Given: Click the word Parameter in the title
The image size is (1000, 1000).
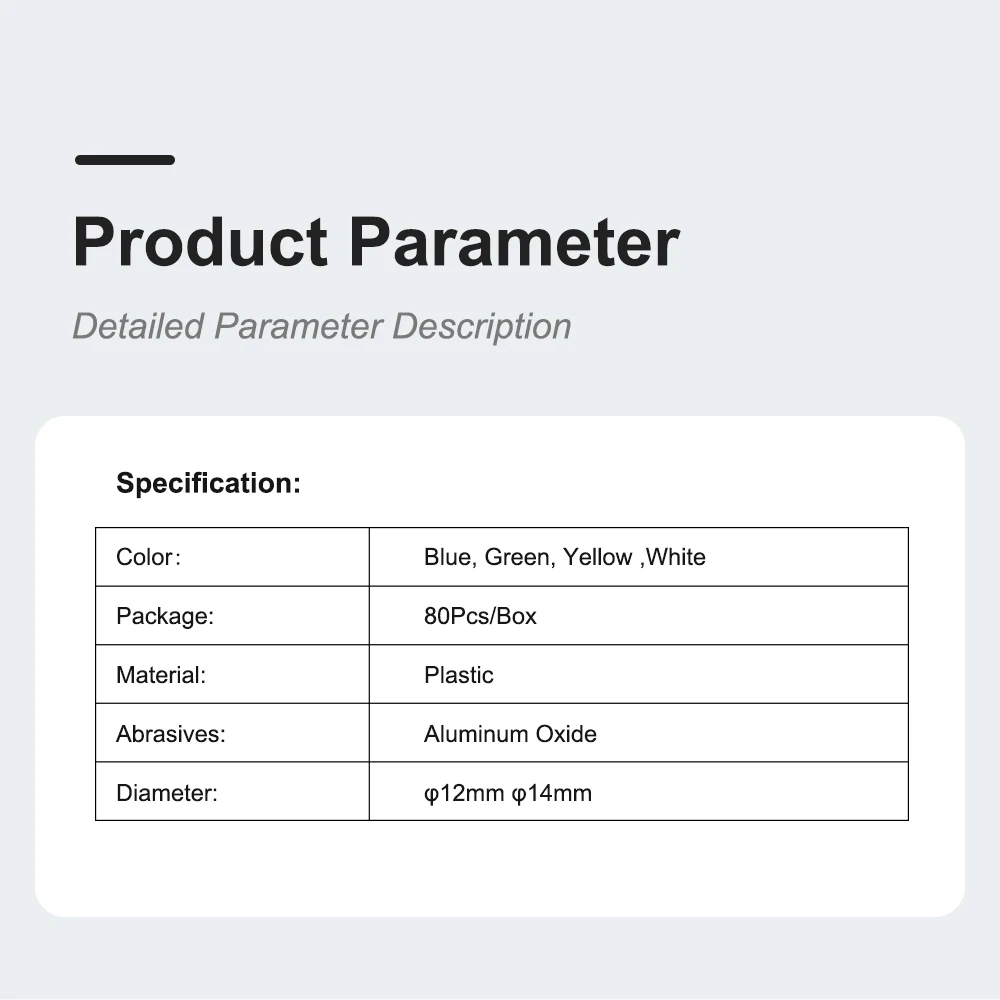Looking at the screenshot, I should coord(514,242).
